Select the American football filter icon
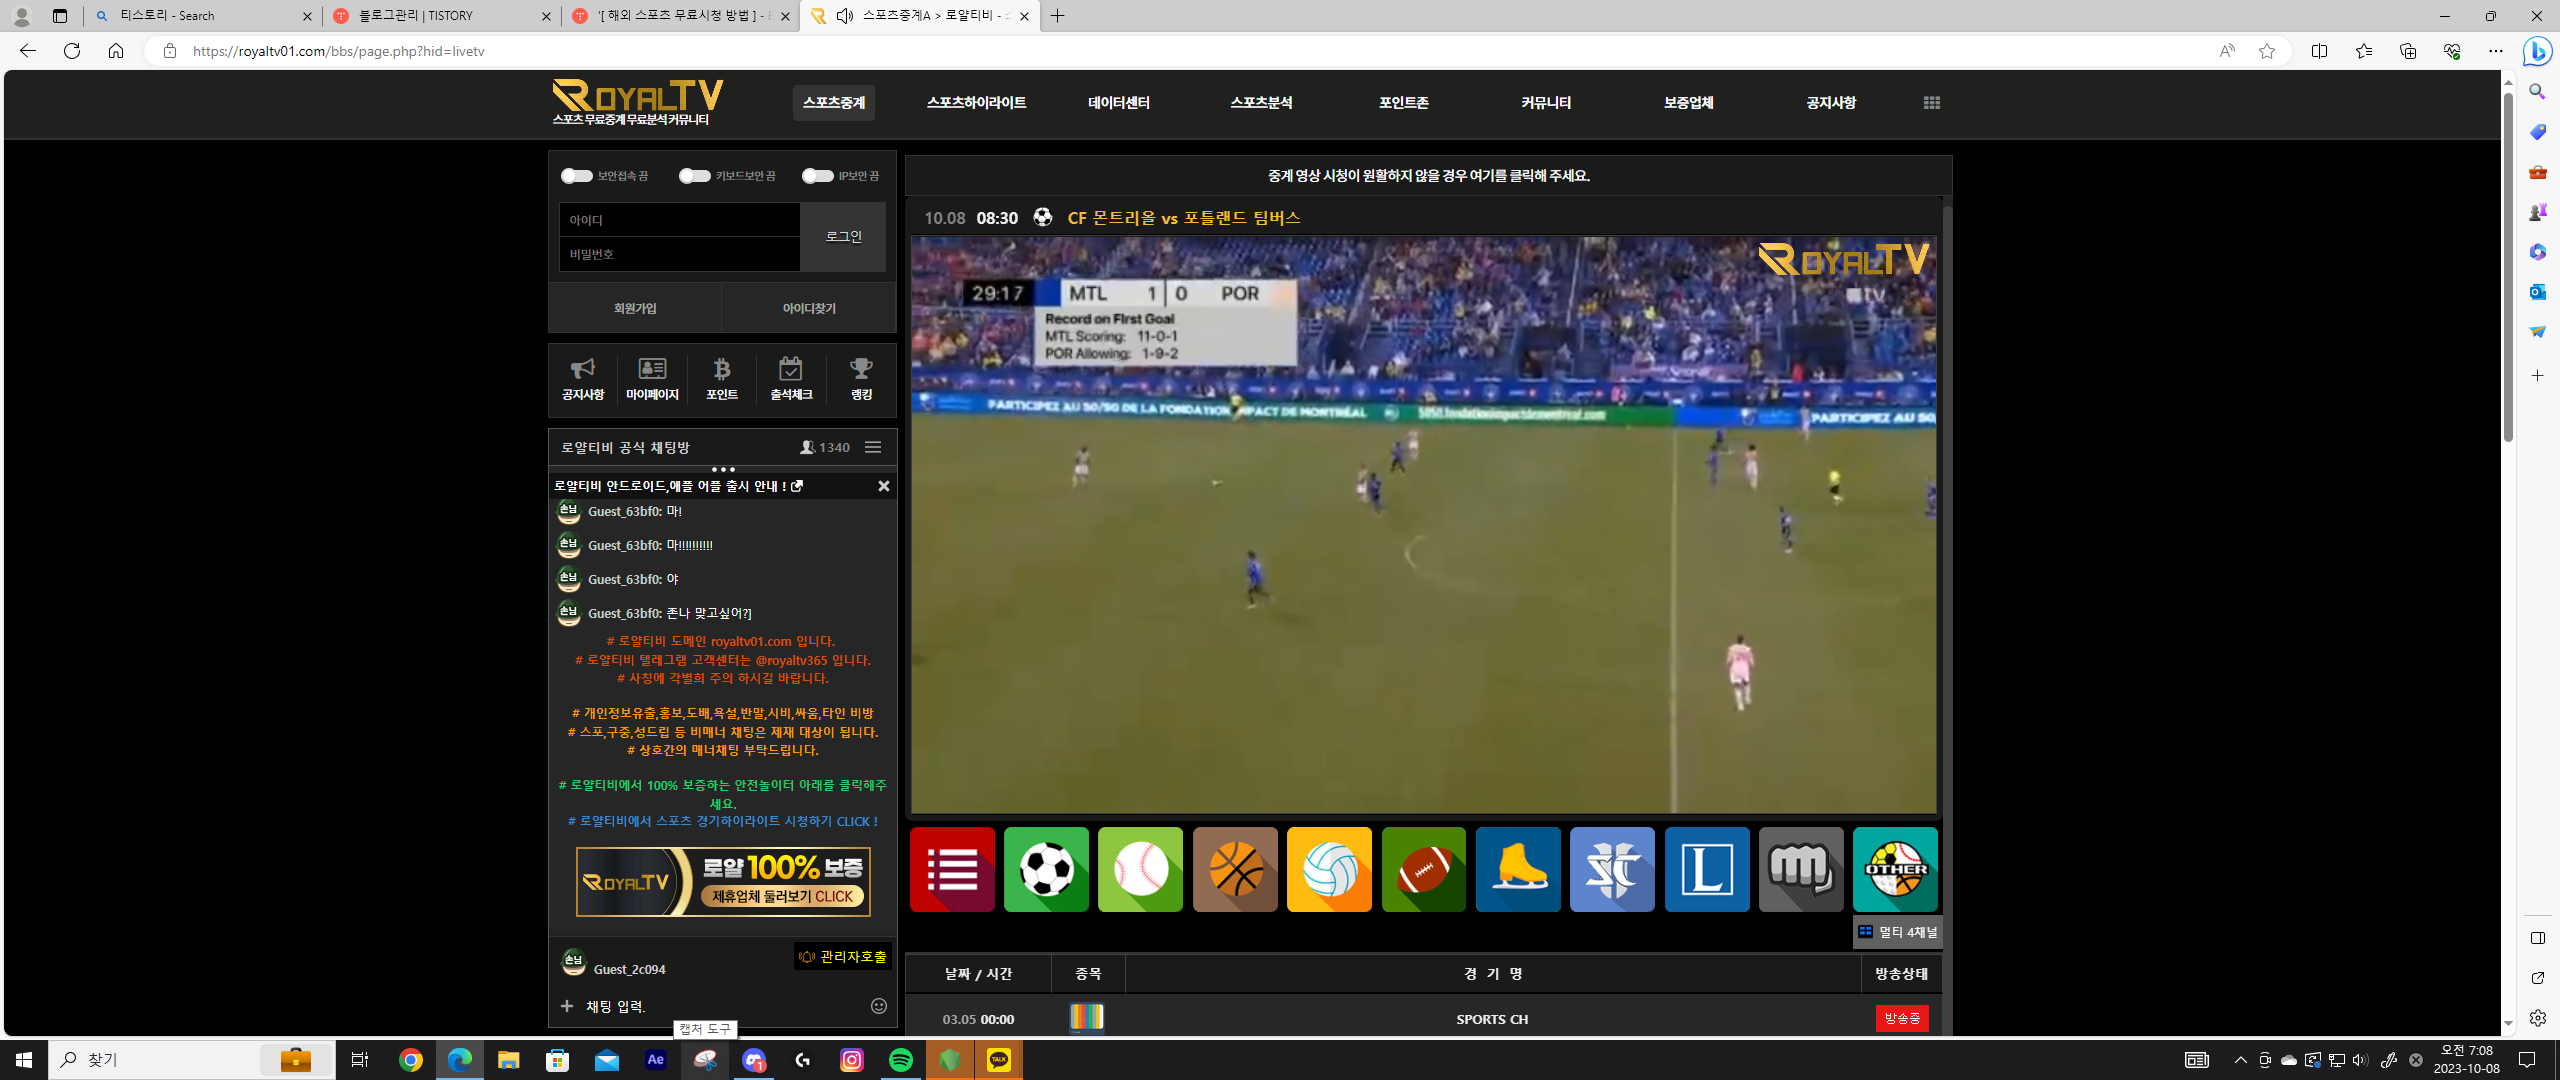2560x1080 pixels. click(x=1423, y=869)
